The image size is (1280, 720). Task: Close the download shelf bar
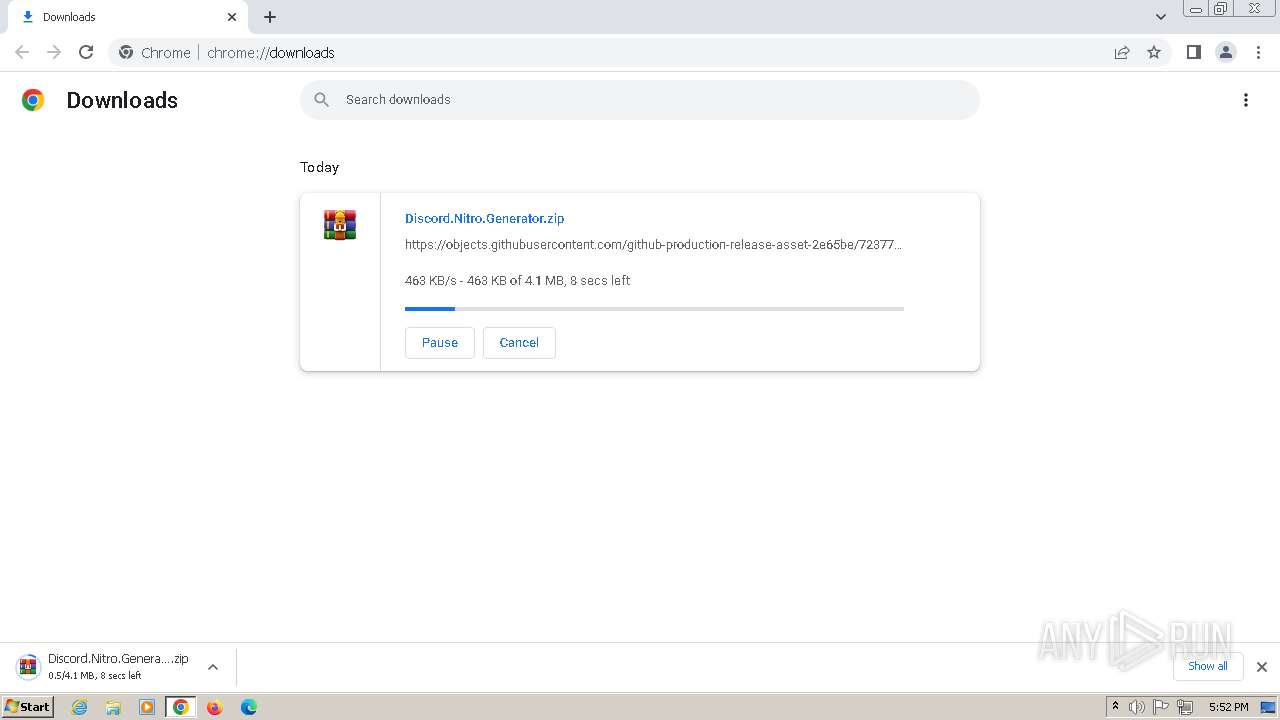[x=1262, y=667]
